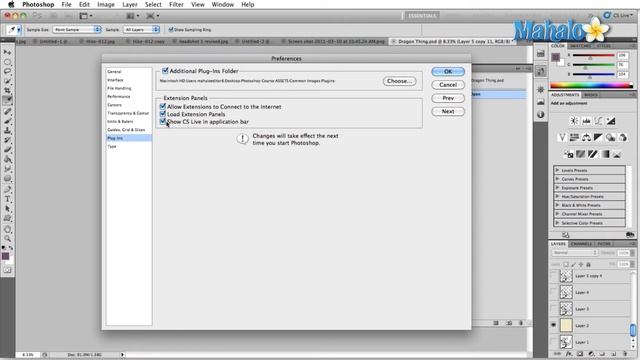Click the Brightness/Contrast adjustment icon
The width and height of the screenshot is (640, 360).
click(x=574, y=121)
